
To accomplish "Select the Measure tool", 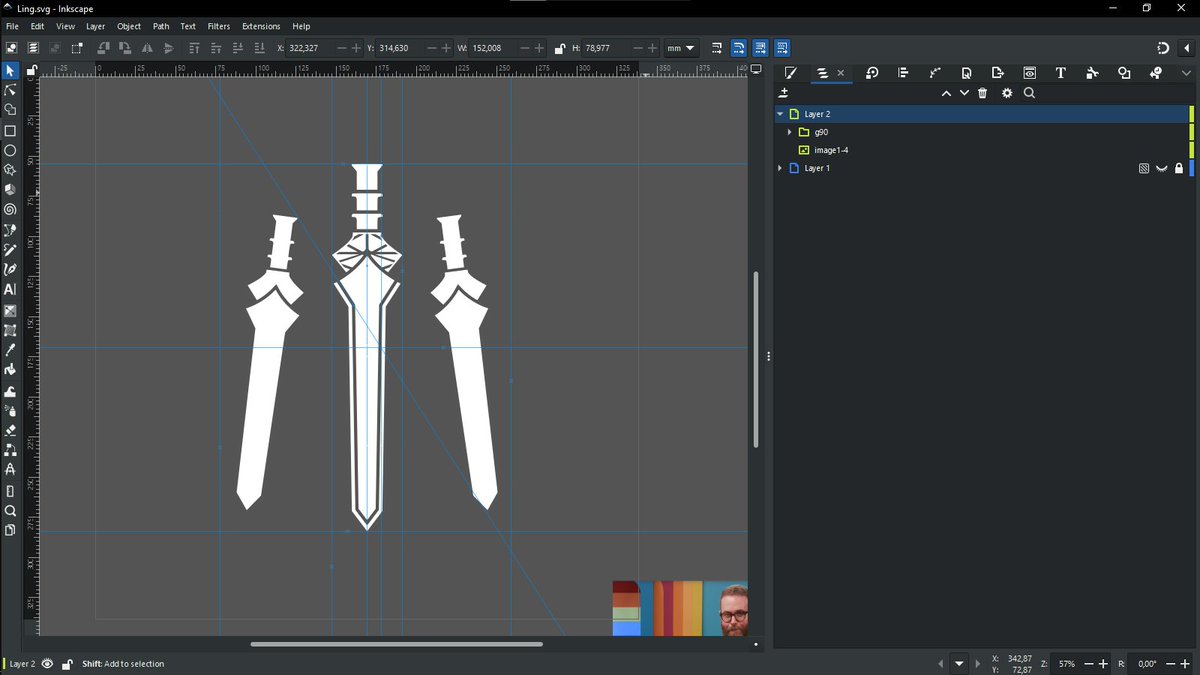I will pyautogui.click(x=10, y=491).
